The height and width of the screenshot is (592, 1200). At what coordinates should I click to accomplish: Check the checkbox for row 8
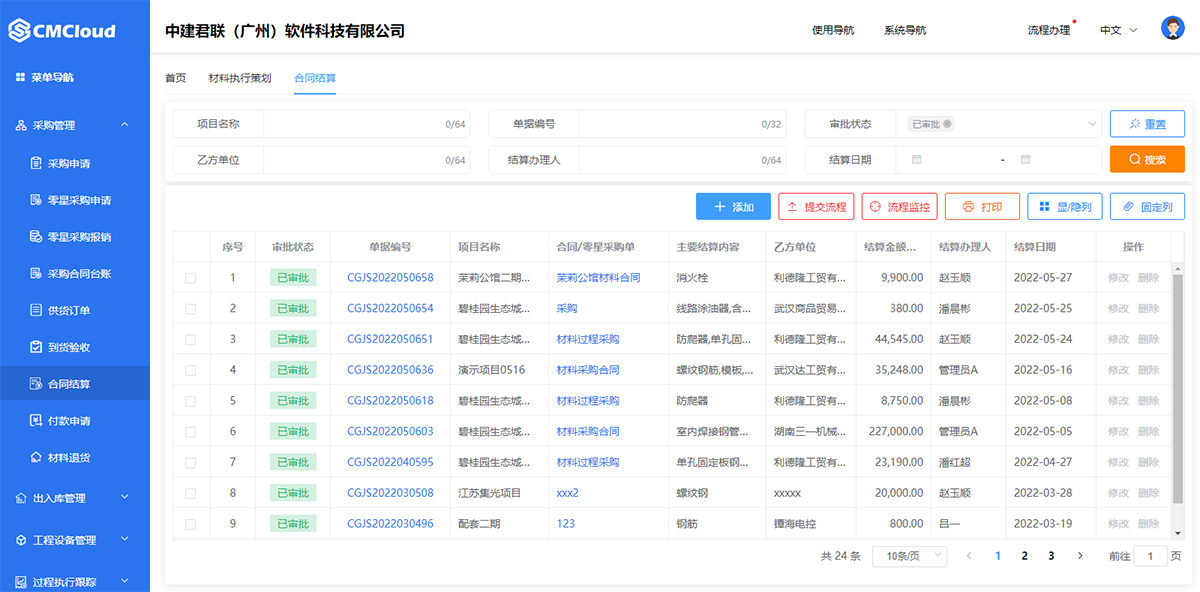click(x=191, y=493)
